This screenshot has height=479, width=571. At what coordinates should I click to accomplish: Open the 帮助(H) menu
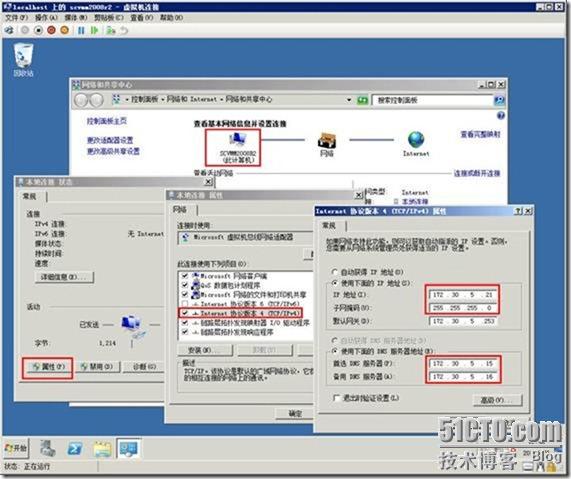(x=171, y=18)
